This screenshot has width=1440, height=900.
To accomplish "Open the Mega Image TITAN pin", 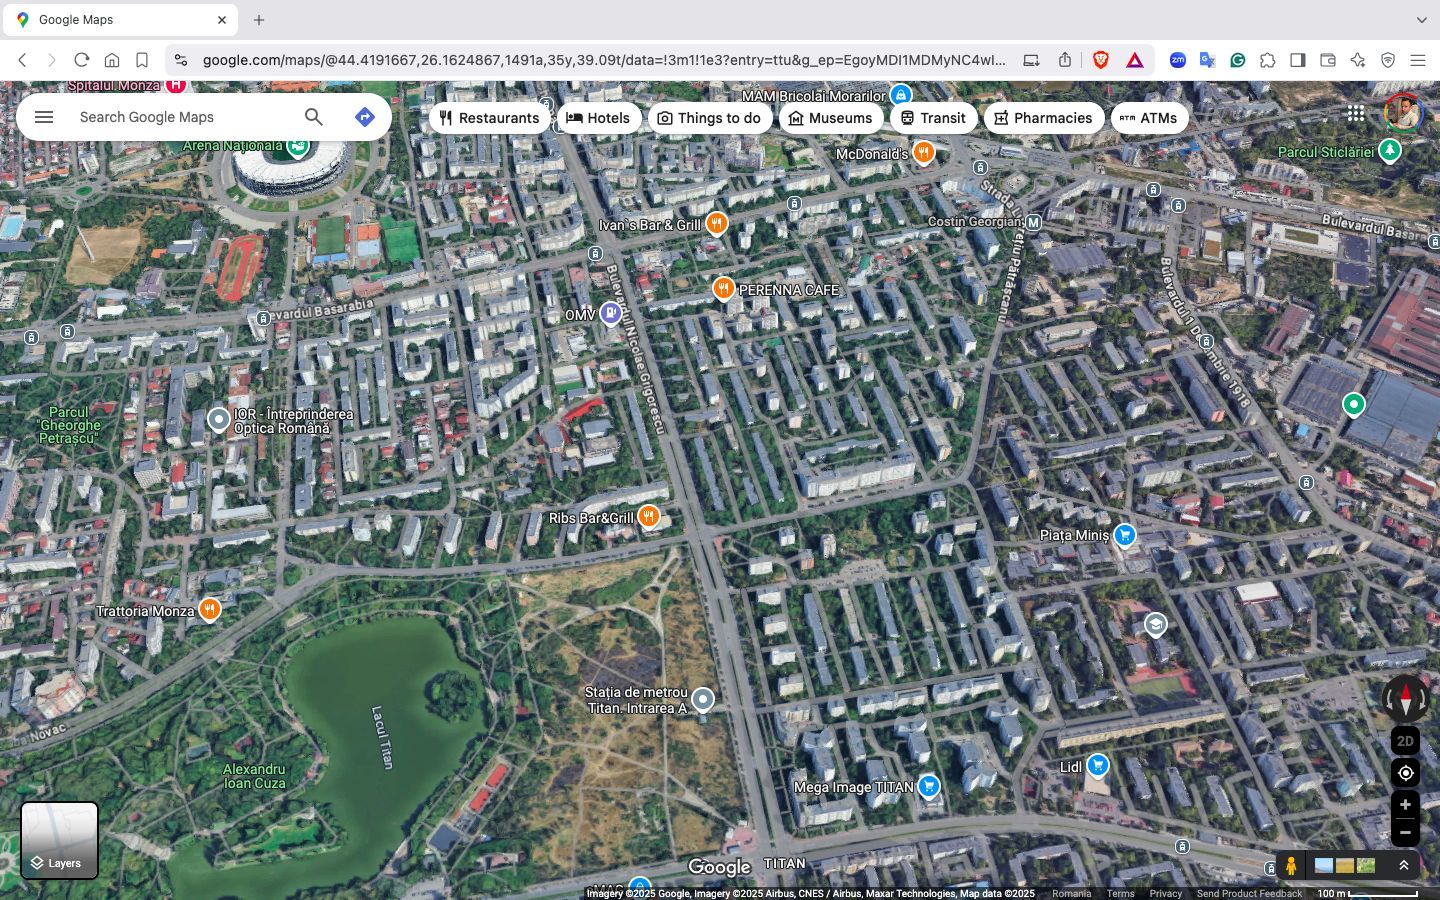I will coord(929,787).
